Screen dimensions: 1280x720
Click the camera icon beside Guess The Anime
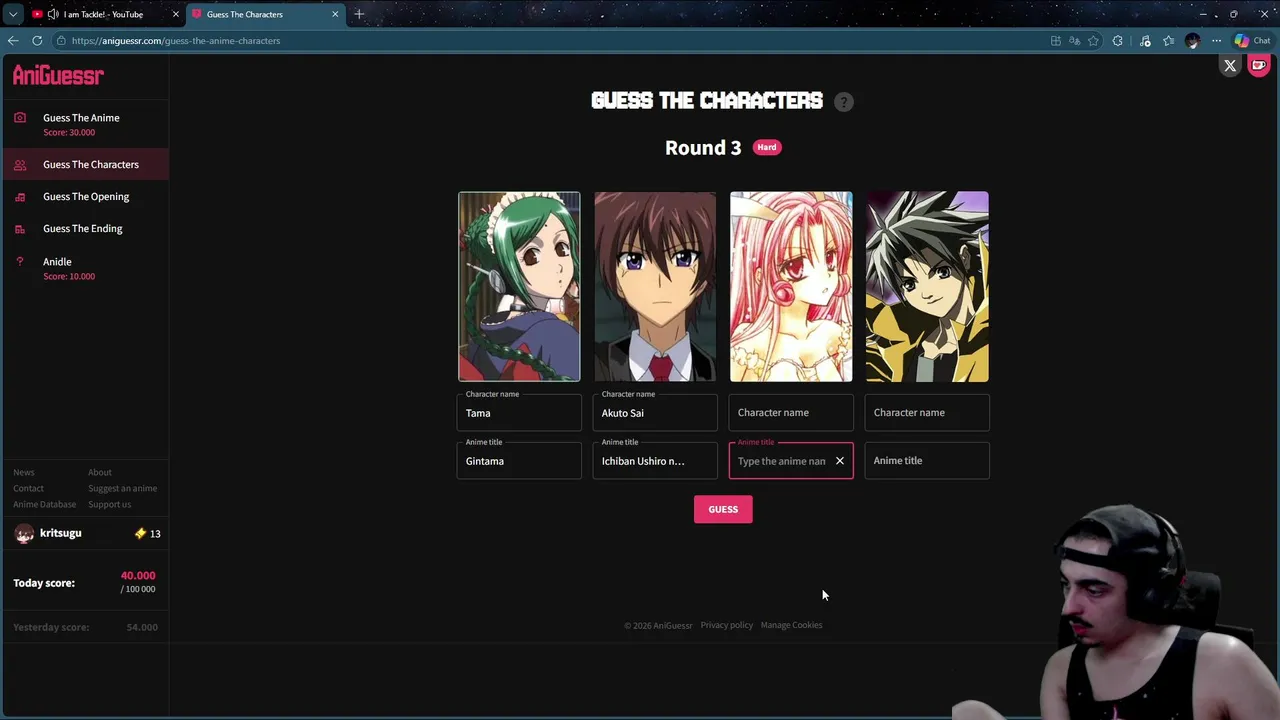pyautogui.click(x=20, y=118)
